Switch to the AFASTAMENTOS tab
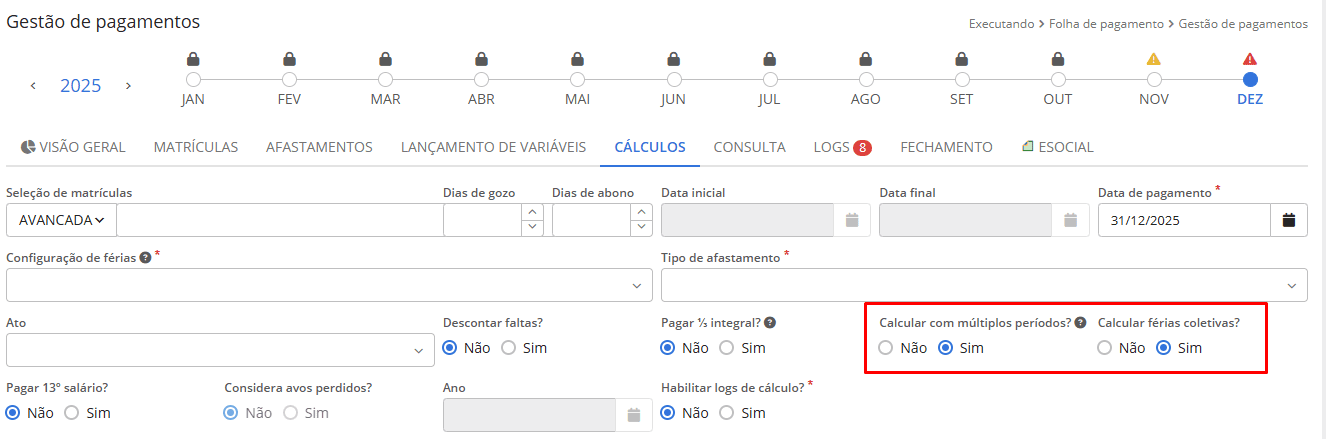This screenshot has height=439, width=1326. coord(319,147)
